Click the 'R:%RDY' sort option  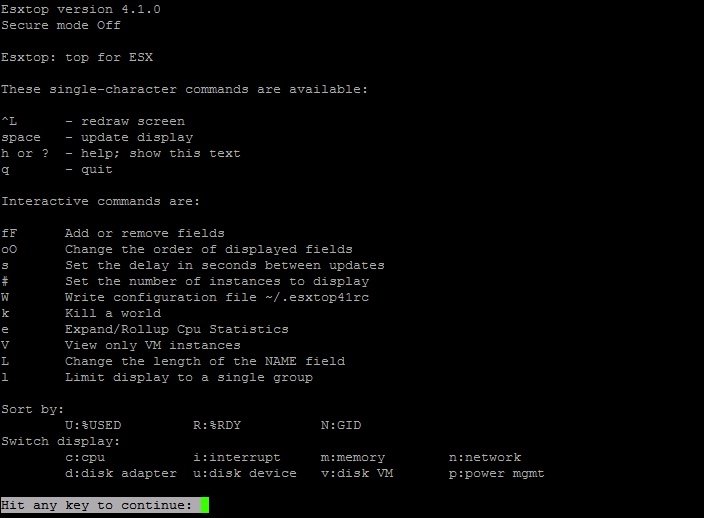(217, 425)
